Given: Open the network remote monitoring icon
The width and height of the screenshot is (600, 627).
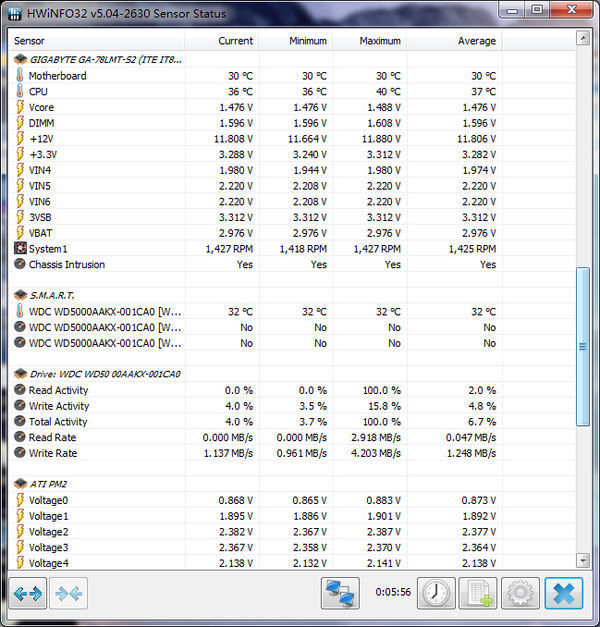Looking at the screenshot, I should coord(340,593).
